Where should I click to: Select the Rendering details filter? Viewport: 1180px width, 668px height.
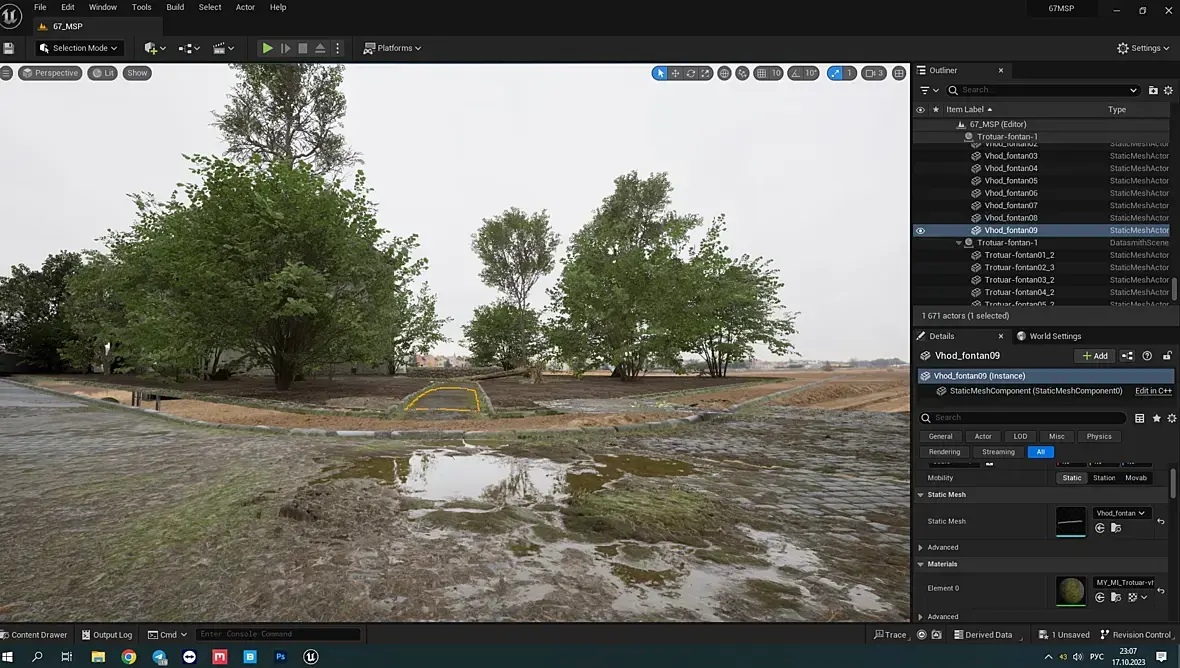point(944,452)
